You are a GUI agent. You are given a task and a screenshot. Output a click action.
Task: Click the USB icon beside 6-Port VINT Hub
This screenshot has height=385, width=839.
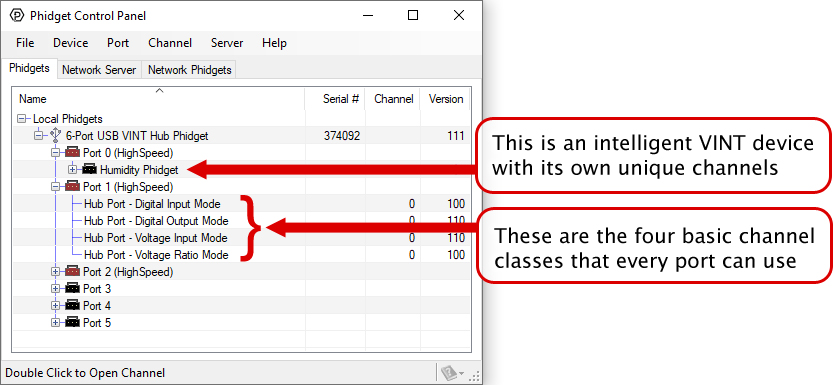coord(56,136)
